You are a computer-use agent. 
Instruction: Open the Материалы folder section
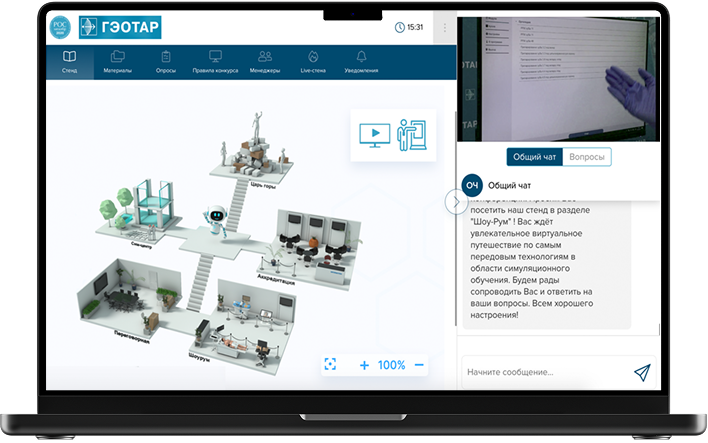tap(117, 62)
